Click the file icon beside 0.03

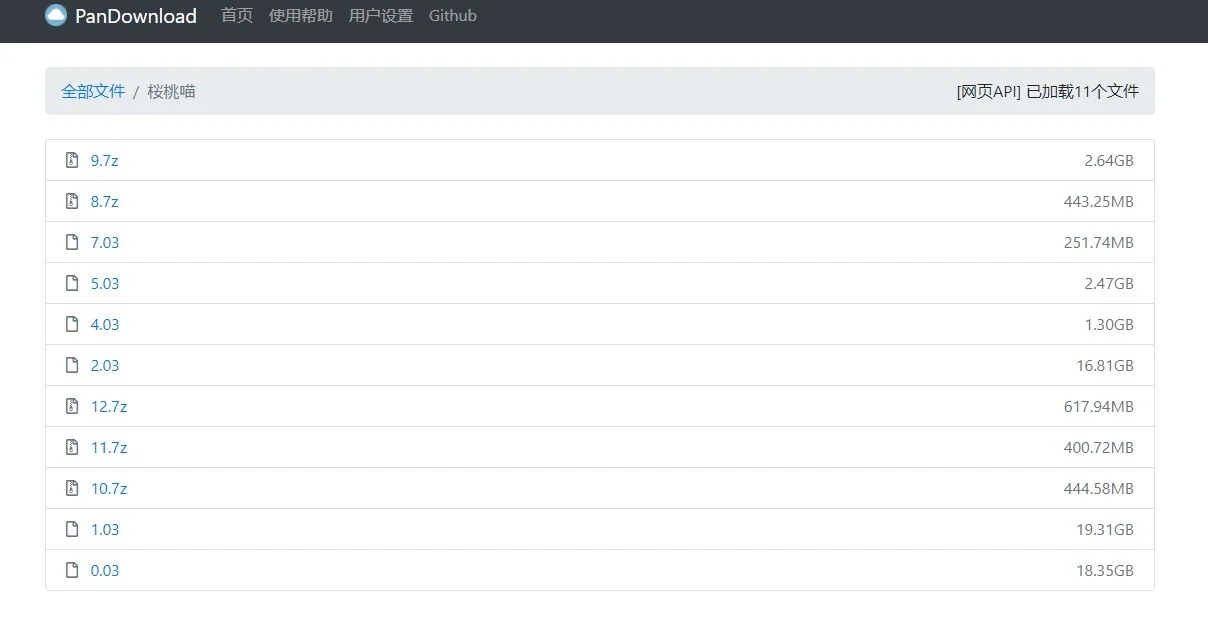point(72,570)
